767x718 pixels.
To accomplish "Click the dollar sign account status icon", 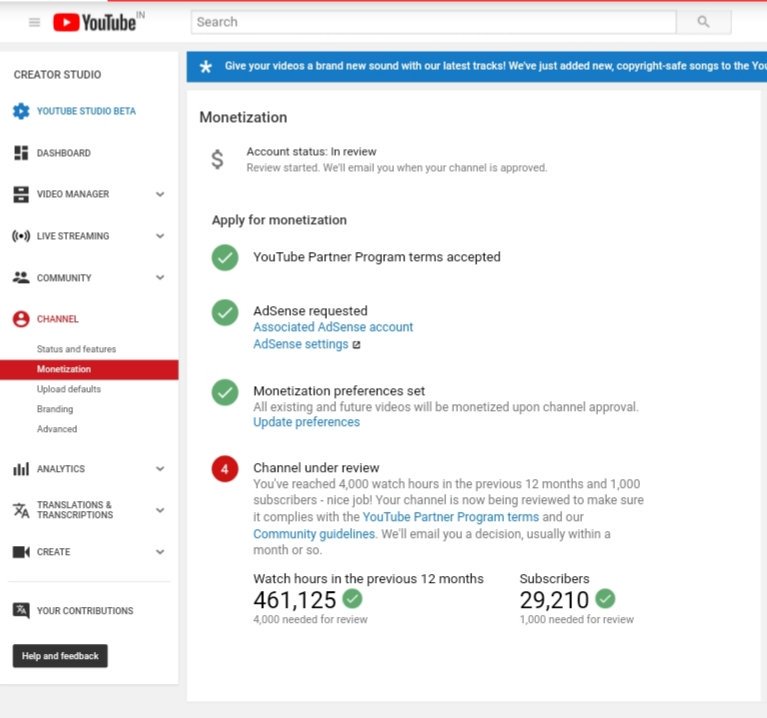I will pos(217,159).
